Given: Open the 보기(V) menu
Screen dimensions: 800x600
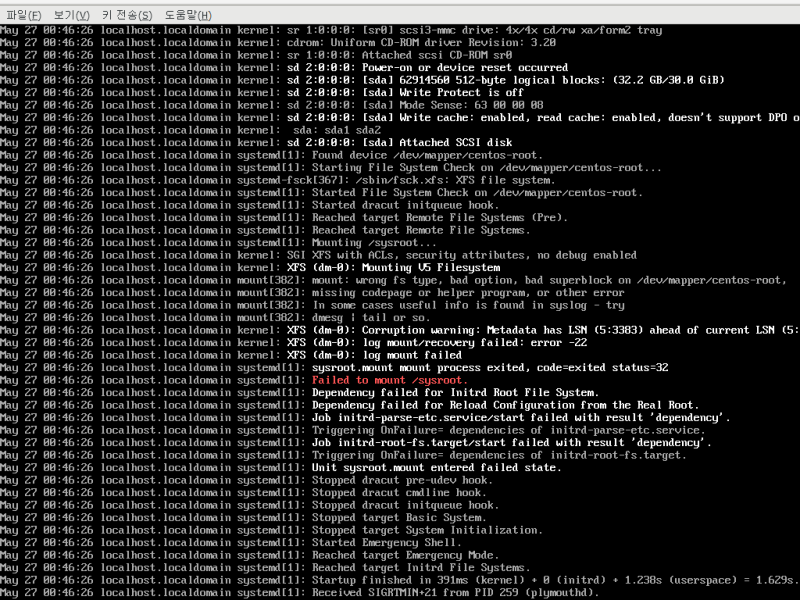Looking at the screenshot, I should pyautogui.click(x=71, y=15).
